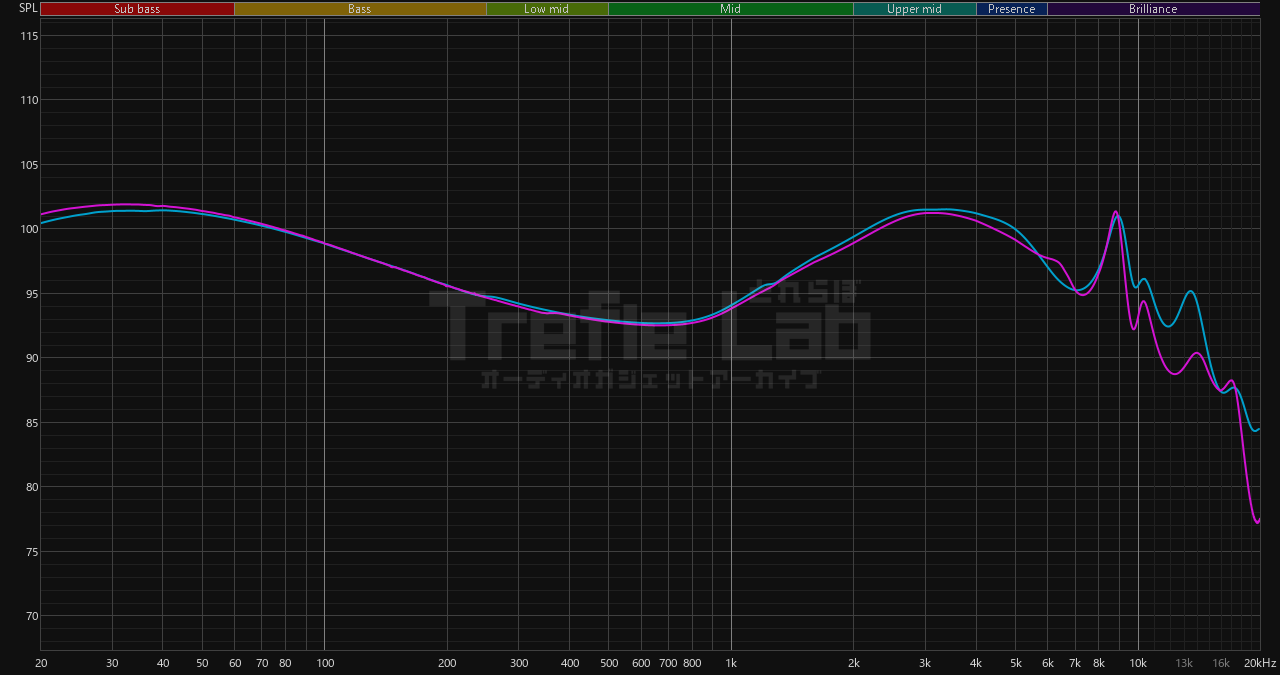Click the 100 dB value on Y-axis
The height and width of the screenshot is (675, 1280).
[x=28, y=229]
